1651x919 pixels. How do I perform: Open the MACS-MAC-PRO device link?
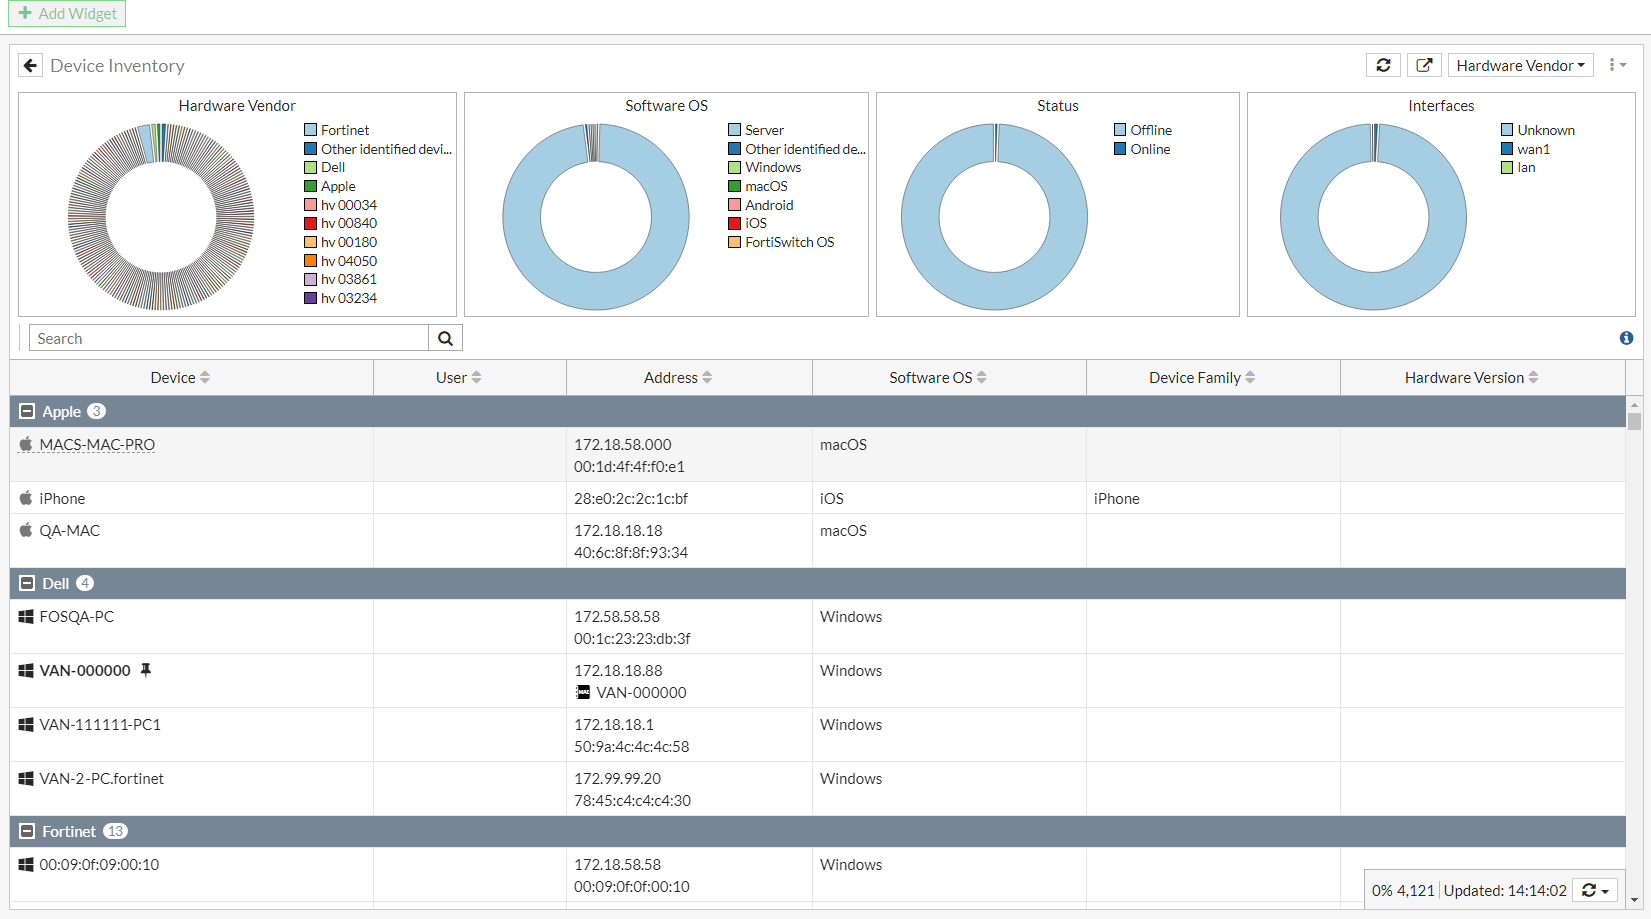click(97, 445)
